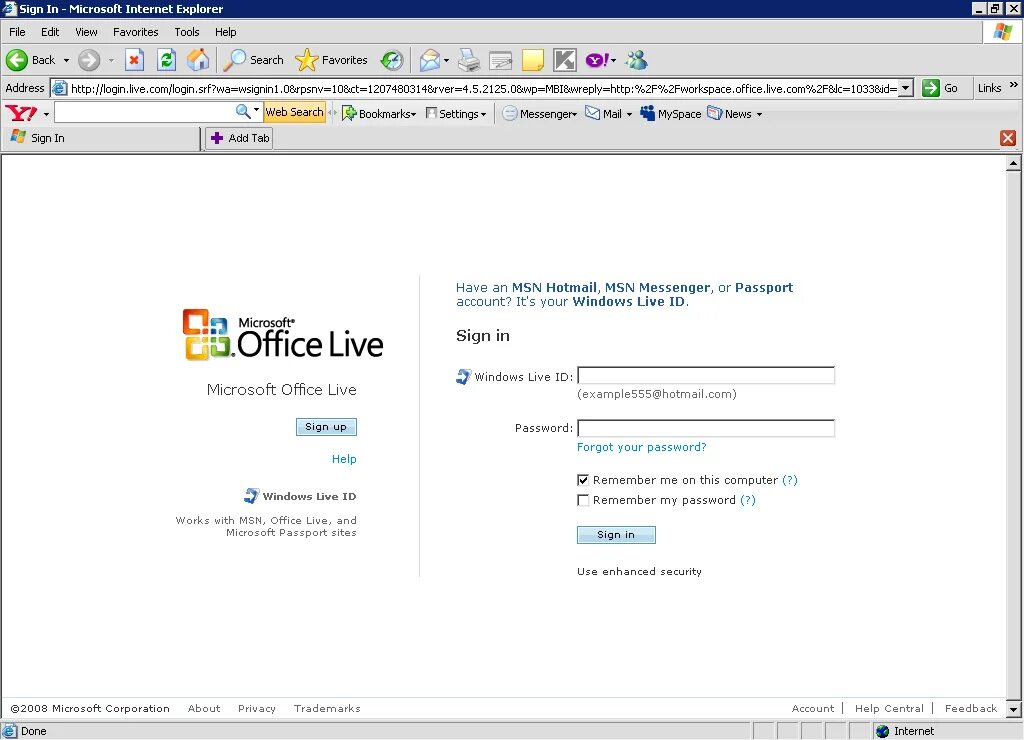Open the Favorites star button
Screen dimensions: 1024x740
tap(331, 60)
